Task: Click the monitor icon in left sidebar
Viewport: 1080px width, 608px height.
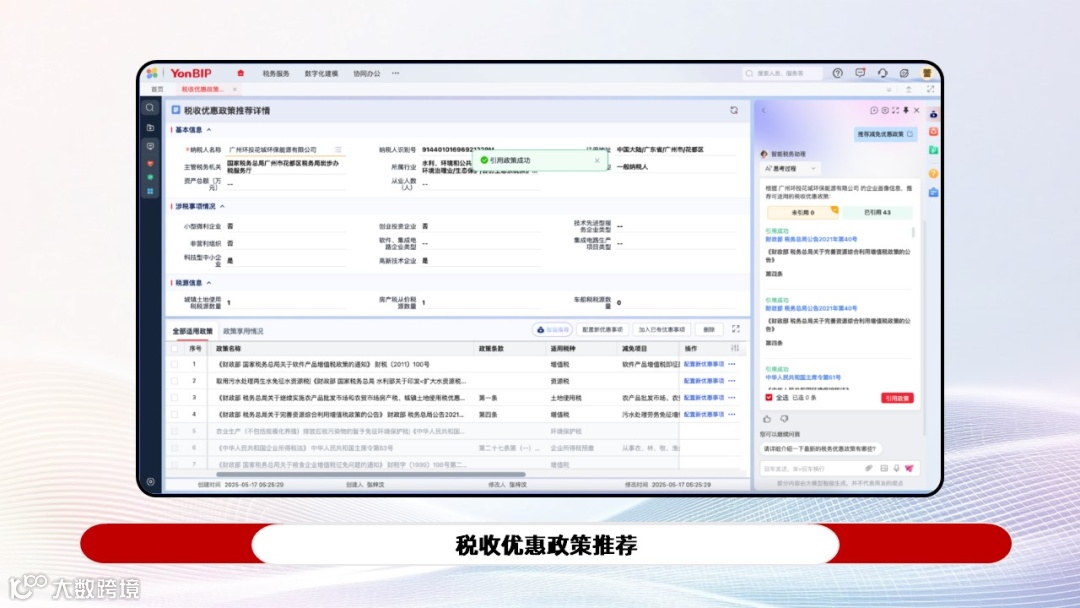Action: coord(150,146)
